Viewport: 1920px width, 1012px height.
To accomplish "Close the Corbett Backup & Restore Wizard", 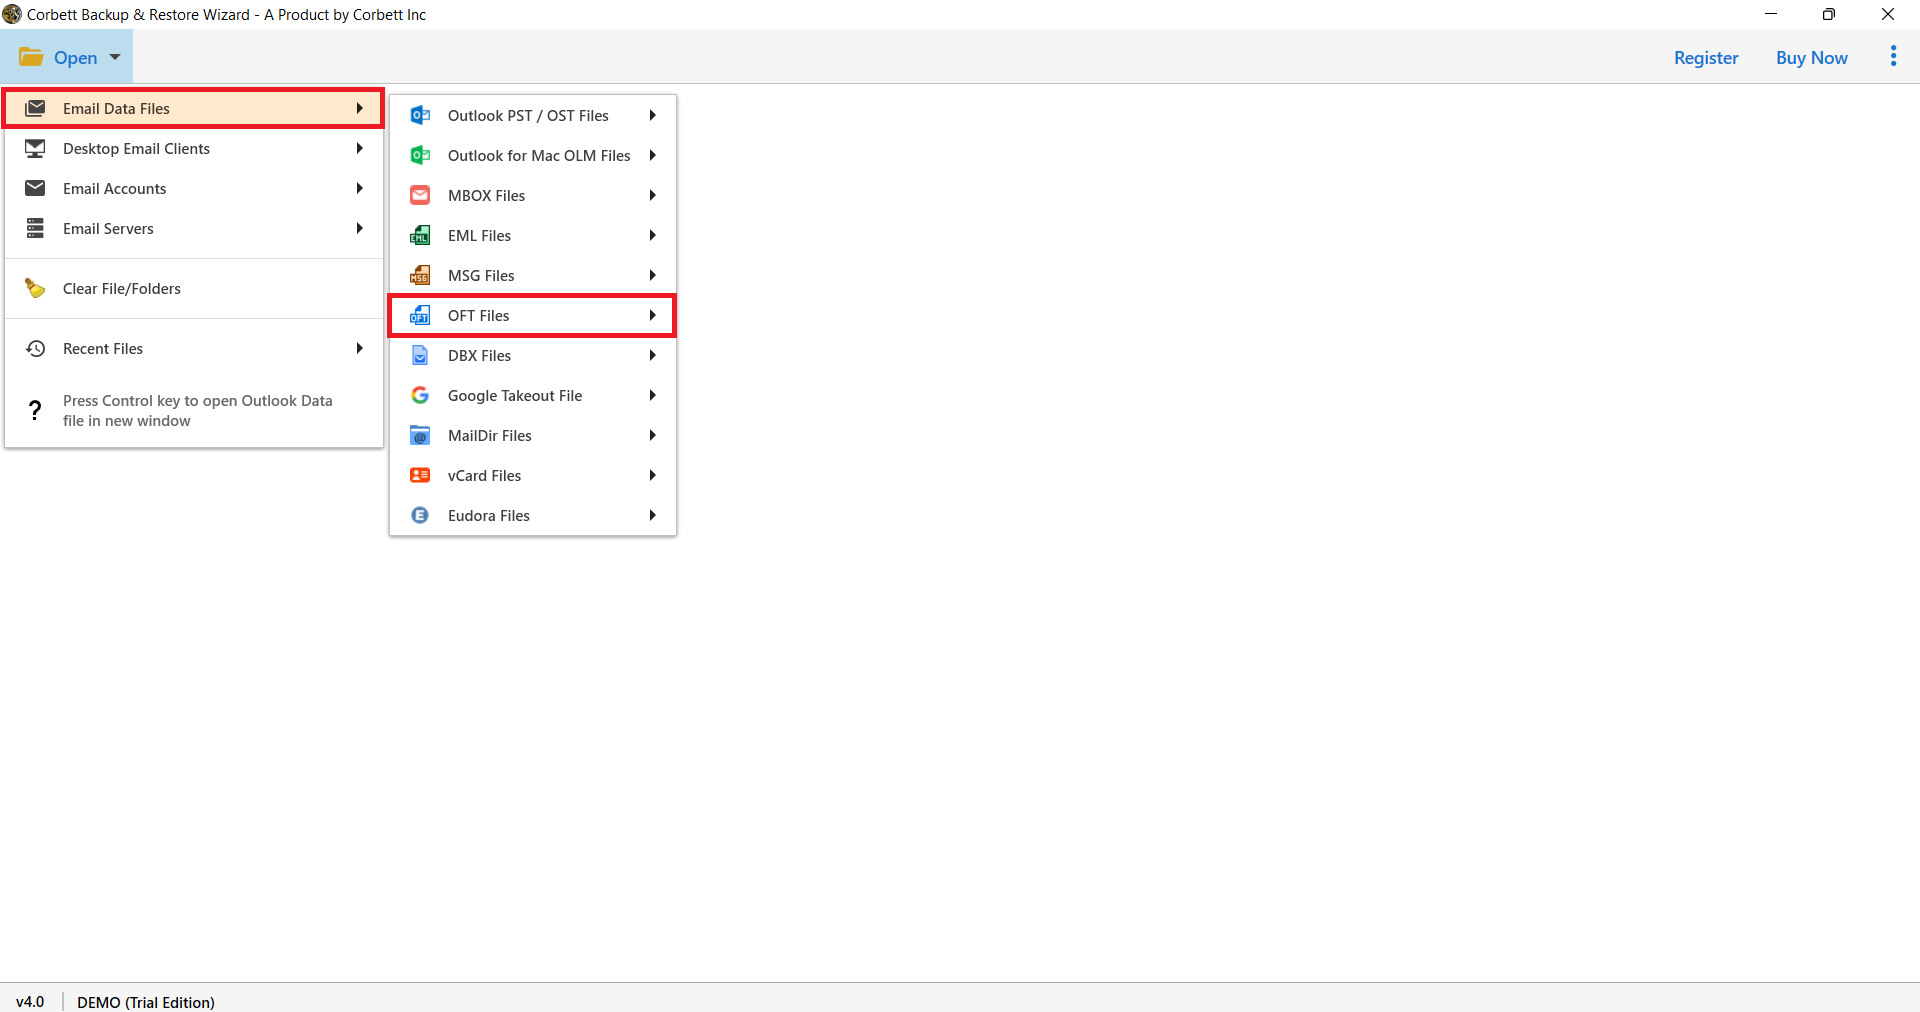I will pos(1888,14).
